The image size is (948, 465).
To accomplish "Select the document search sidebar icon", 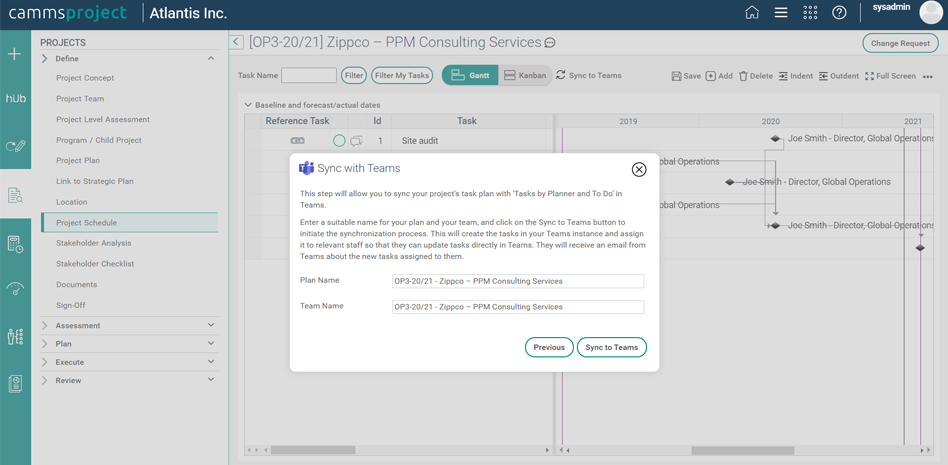I will (15, 195).
